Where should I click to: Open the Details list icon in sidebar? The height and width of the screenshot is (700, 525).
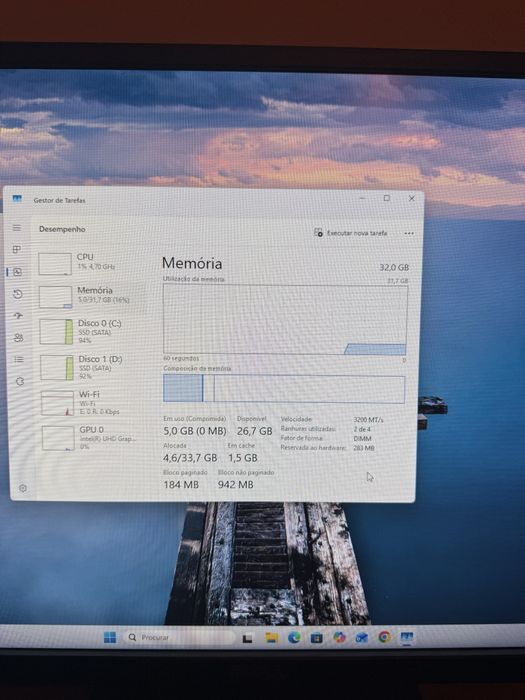(19, 359)
